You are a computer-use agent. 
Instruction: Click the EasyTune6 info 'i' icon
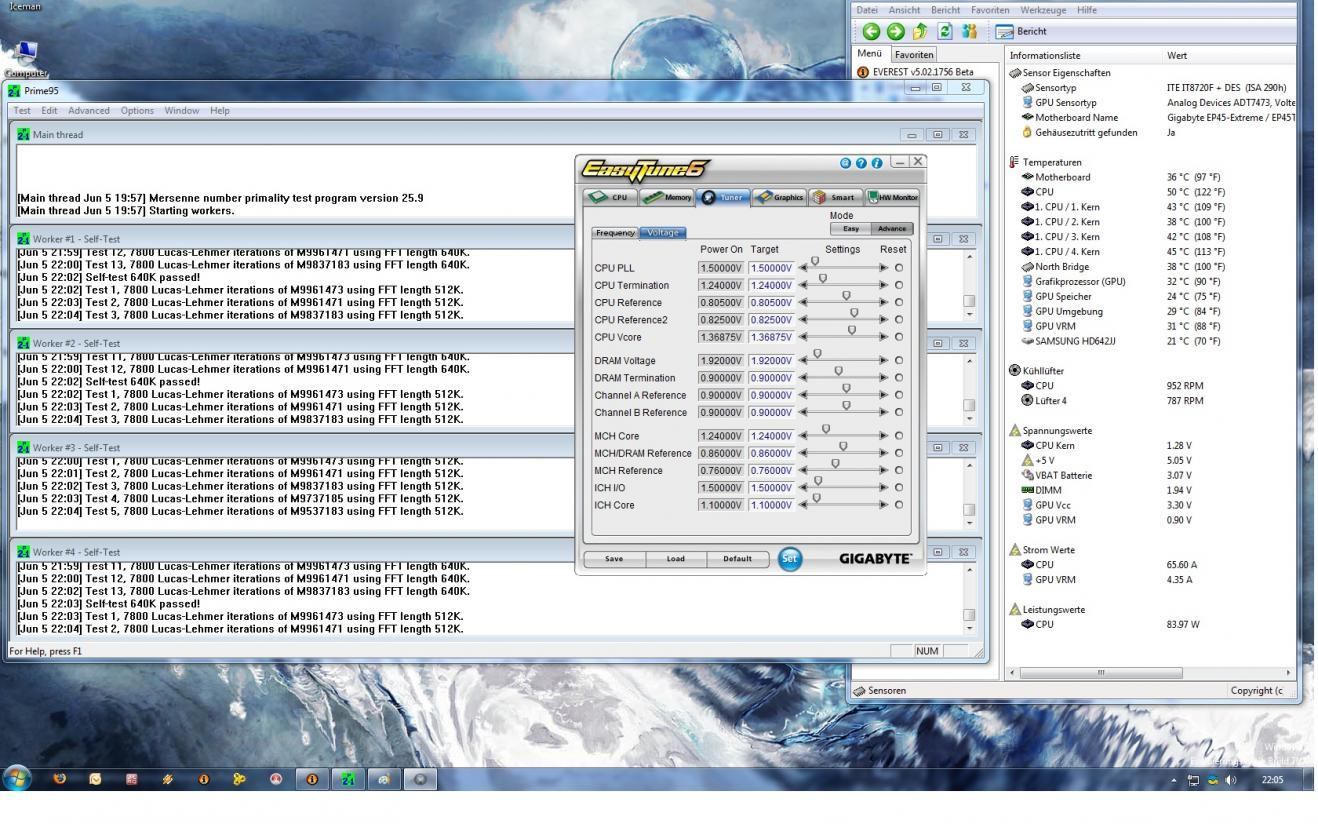coord(876,163)
